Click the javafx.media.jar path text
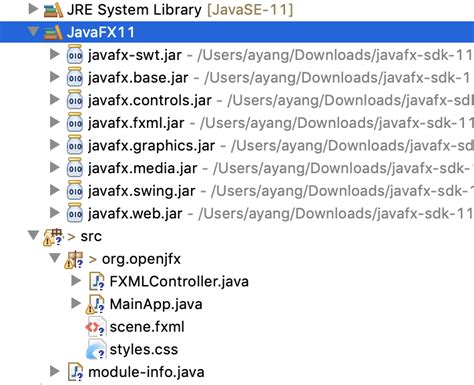The height and width of the screenshot is (385, 474). point(343,168)
